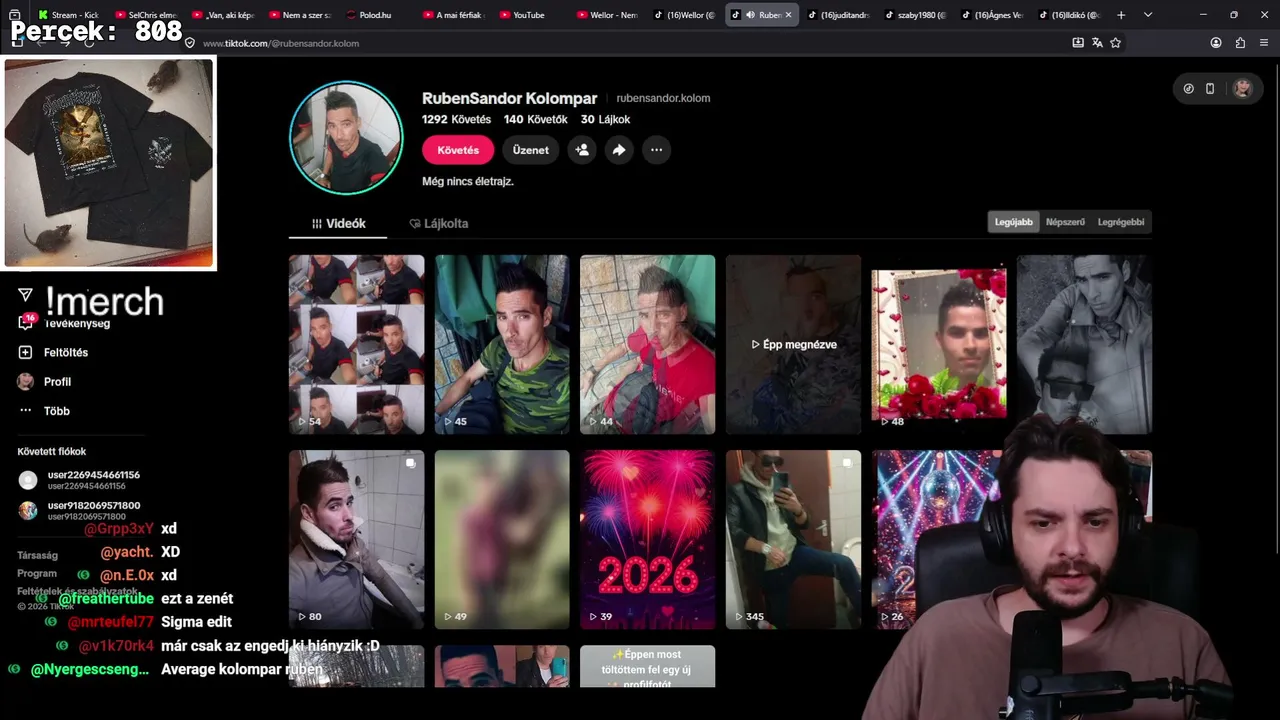The height and width of the screenshot is (720, 1280).
Task: Select the Videók profile tab
Action: click(338, 223)
